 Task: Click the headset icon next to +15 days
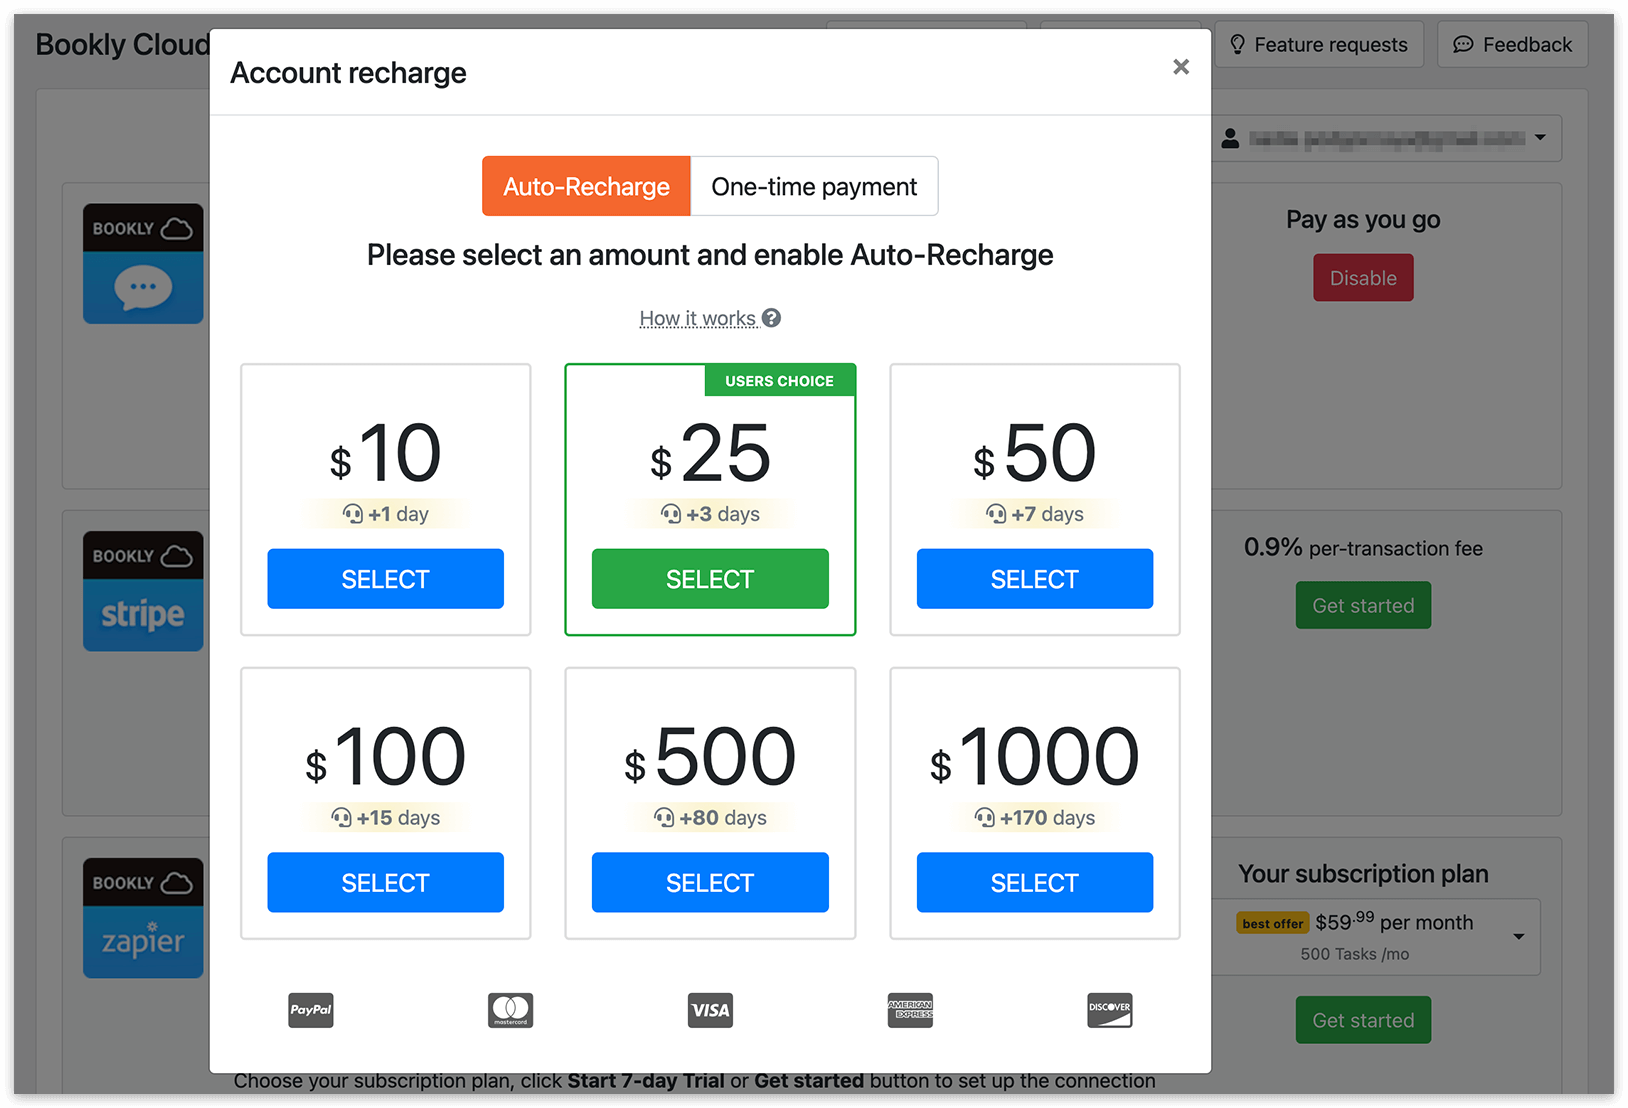coord(342,818)
